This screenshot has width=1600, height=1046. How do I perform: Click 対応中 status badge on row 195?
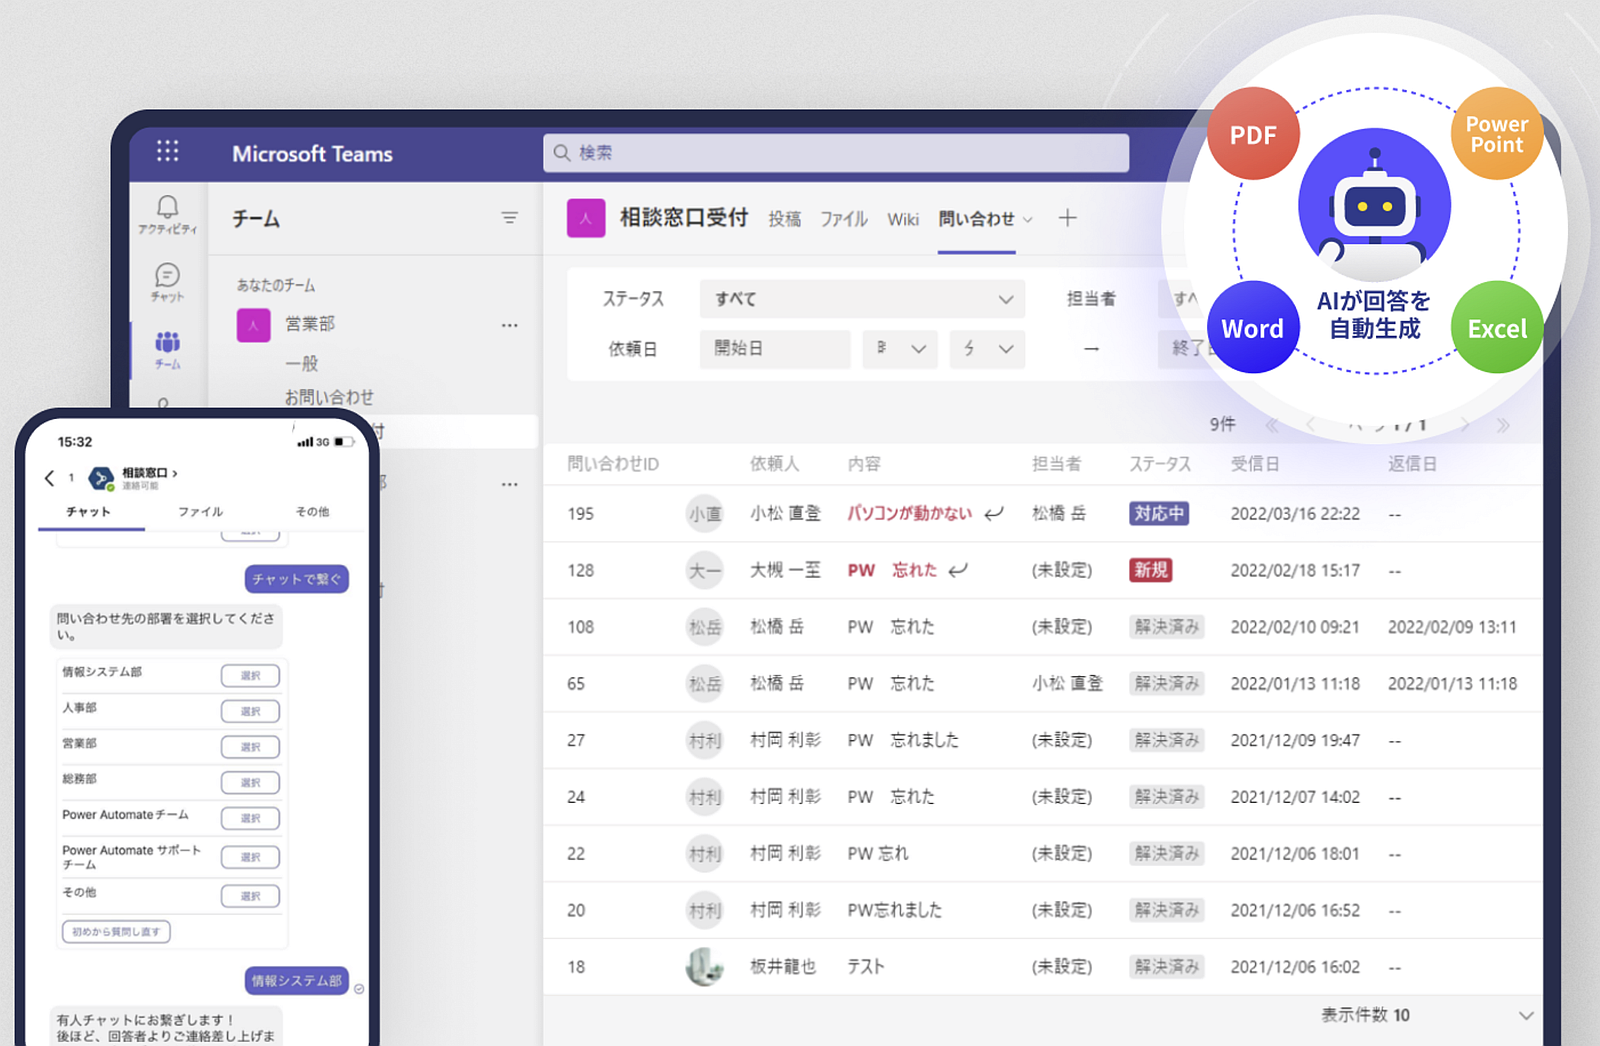tap(1159, 513)
